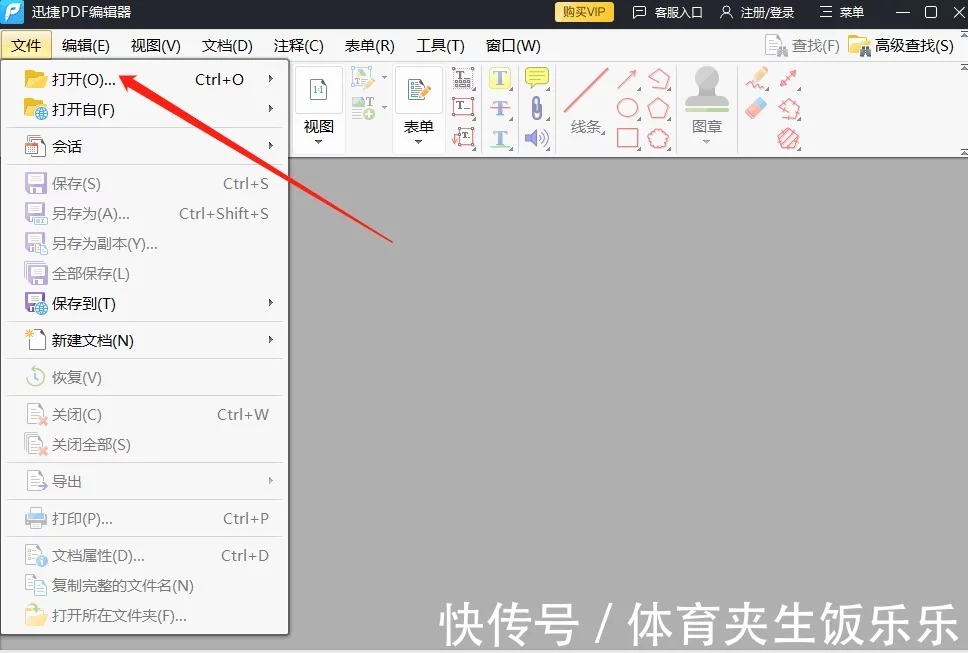
Task: Select the text box tool
Action: (x=463, y=107)
